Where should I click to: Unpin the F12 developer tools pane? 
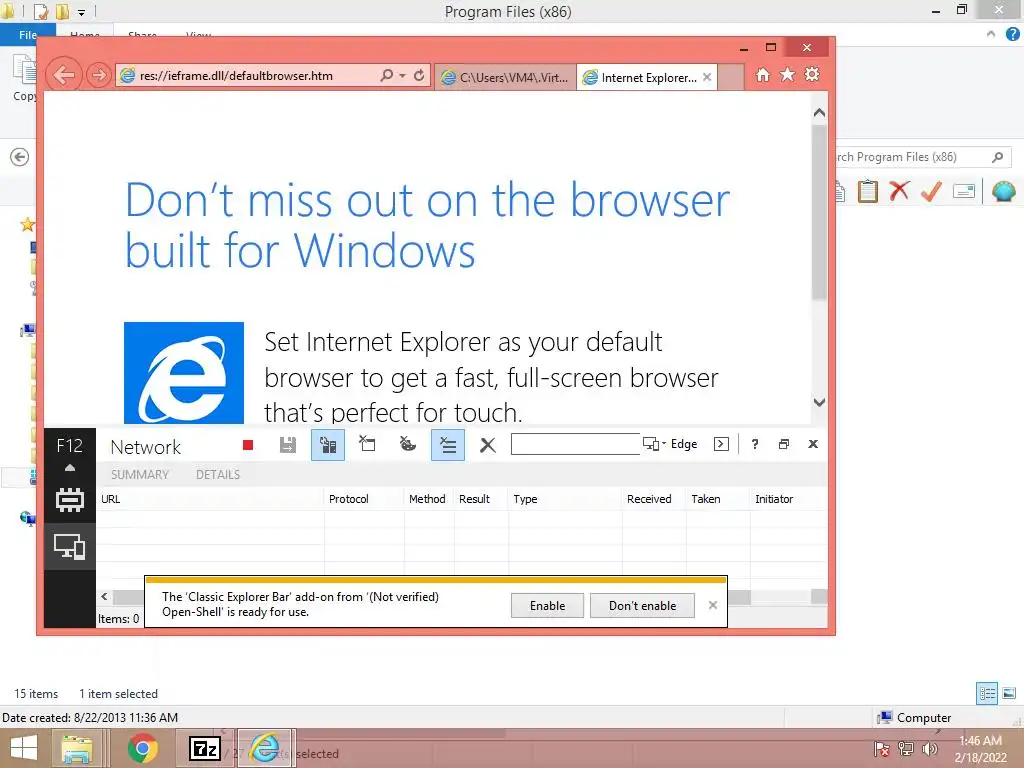(x=784, y=444)
